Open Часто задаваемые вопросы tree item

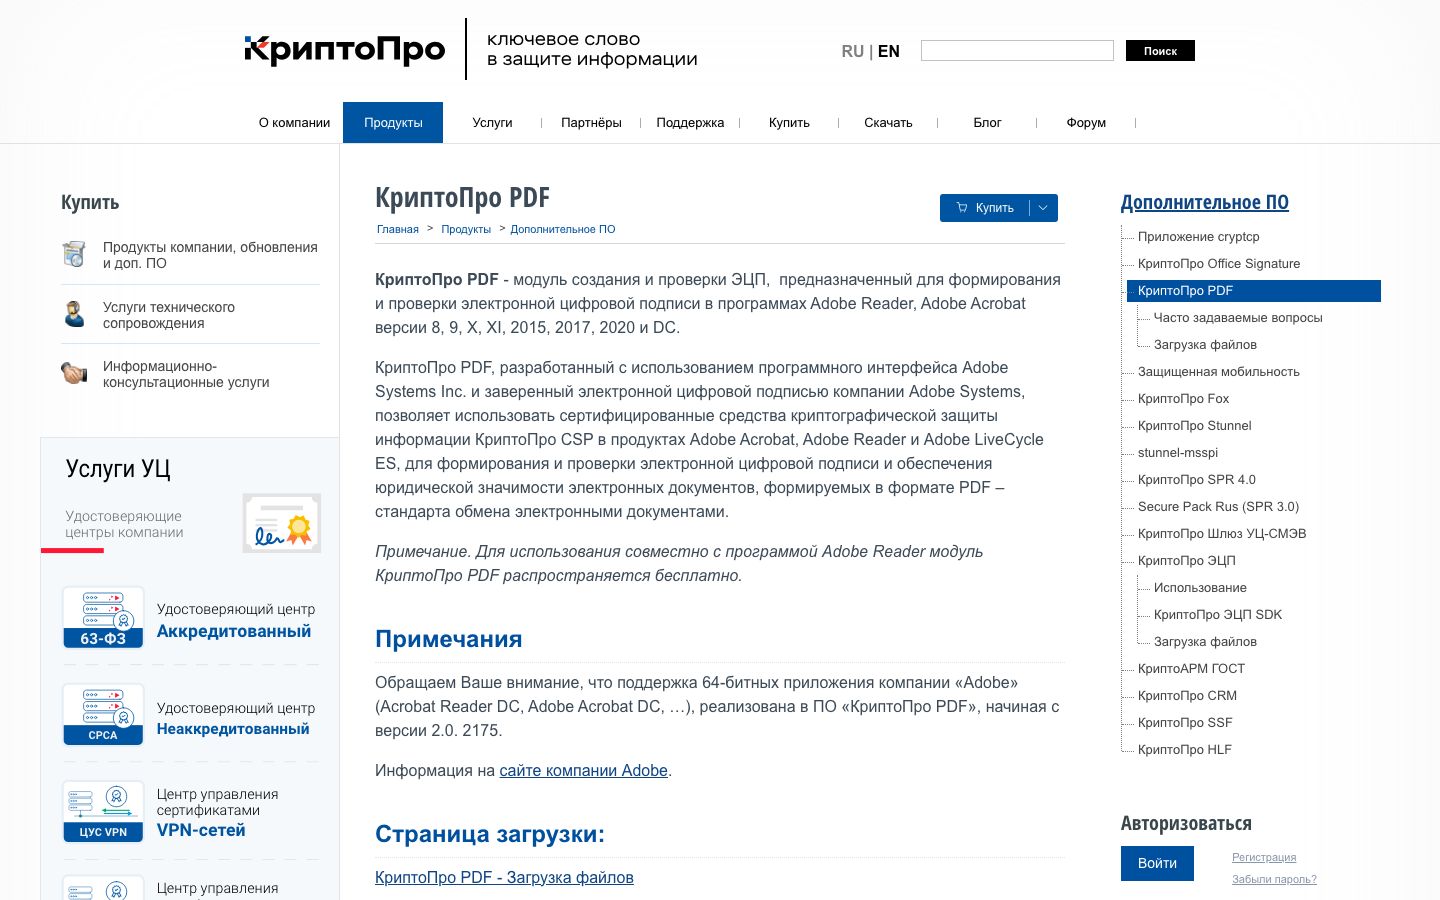coord(1238,318)
